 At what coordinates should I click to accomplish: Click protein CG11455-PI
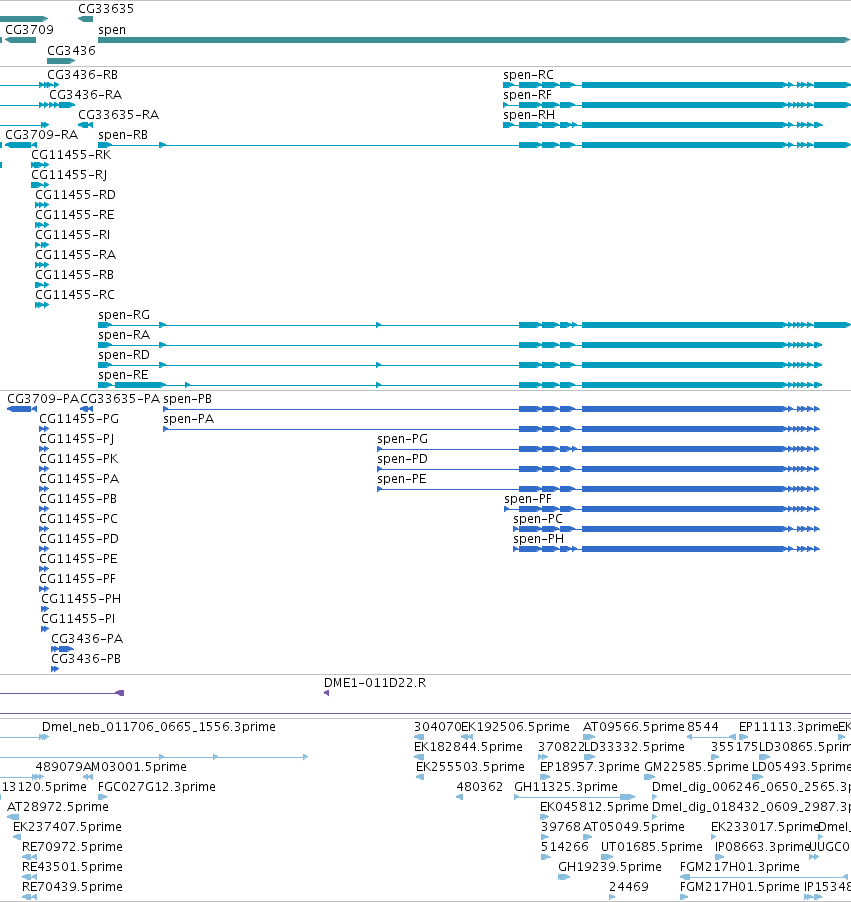[x=78, y=619]
